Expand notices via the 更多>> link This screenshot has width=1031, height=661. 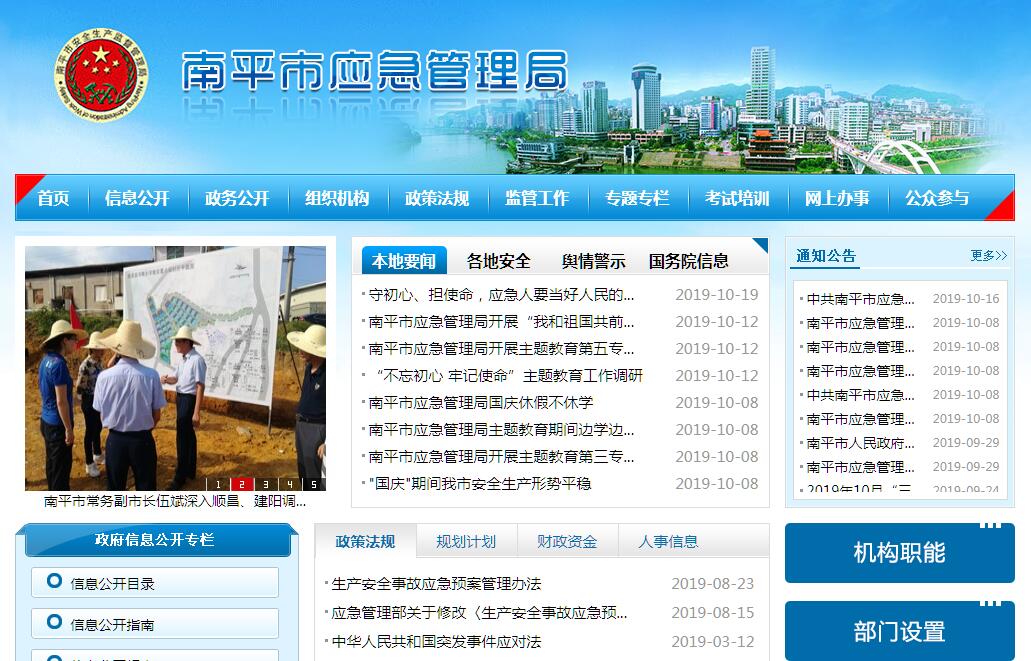[x=988, y=256]
